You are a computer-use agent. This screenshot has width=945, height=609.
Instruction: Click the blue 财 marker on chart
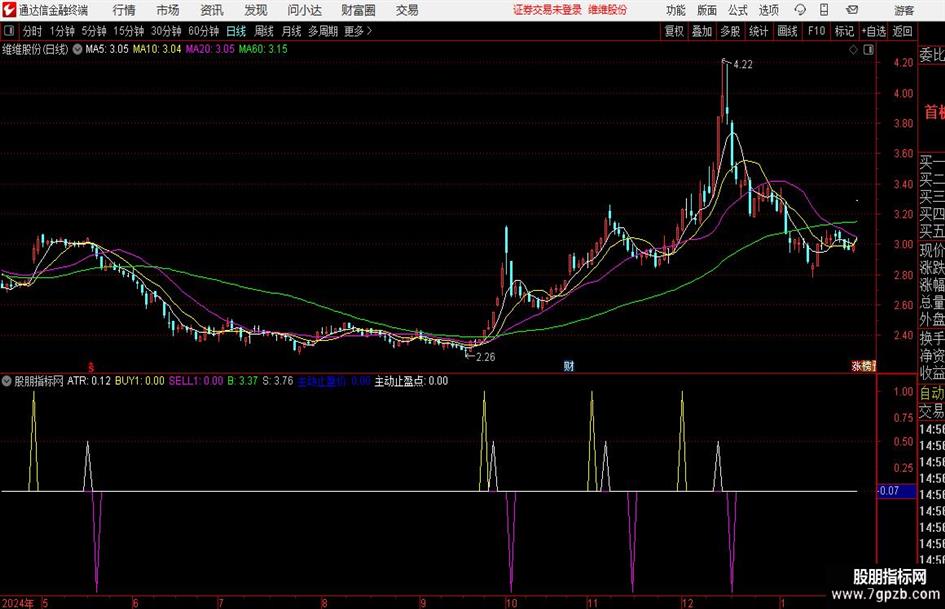(568, 365)
